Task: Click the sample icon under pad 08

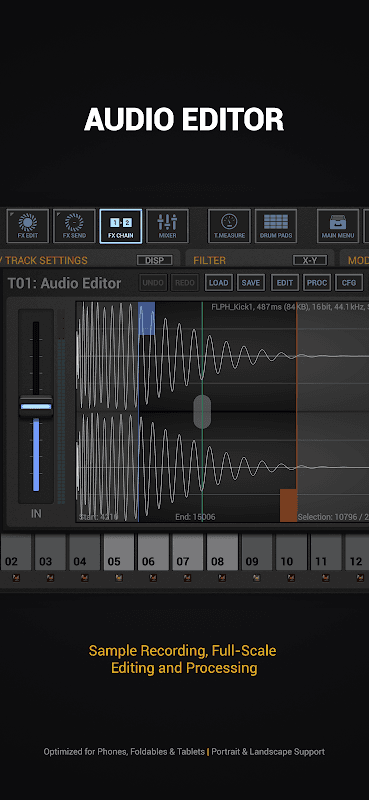Action: point(222,578)
